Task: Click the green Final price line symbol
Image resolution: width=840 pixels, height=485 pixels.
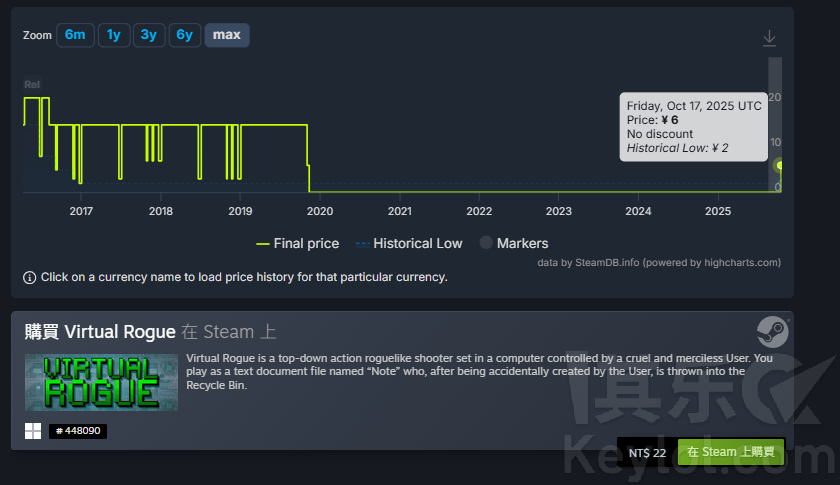Action: click(263, 243)
